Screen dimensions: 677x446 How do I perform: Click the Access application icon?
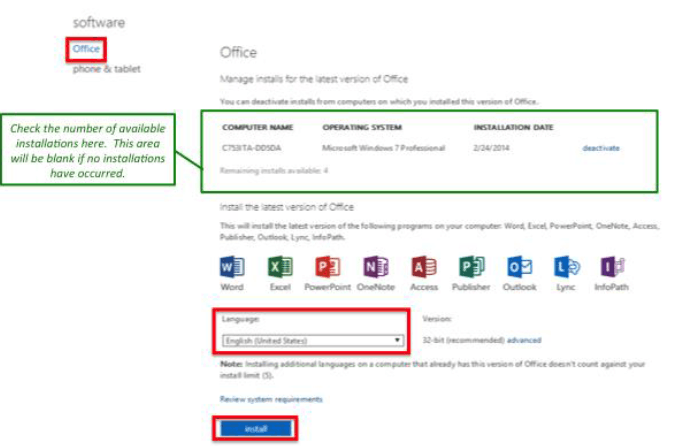[423, 267]
